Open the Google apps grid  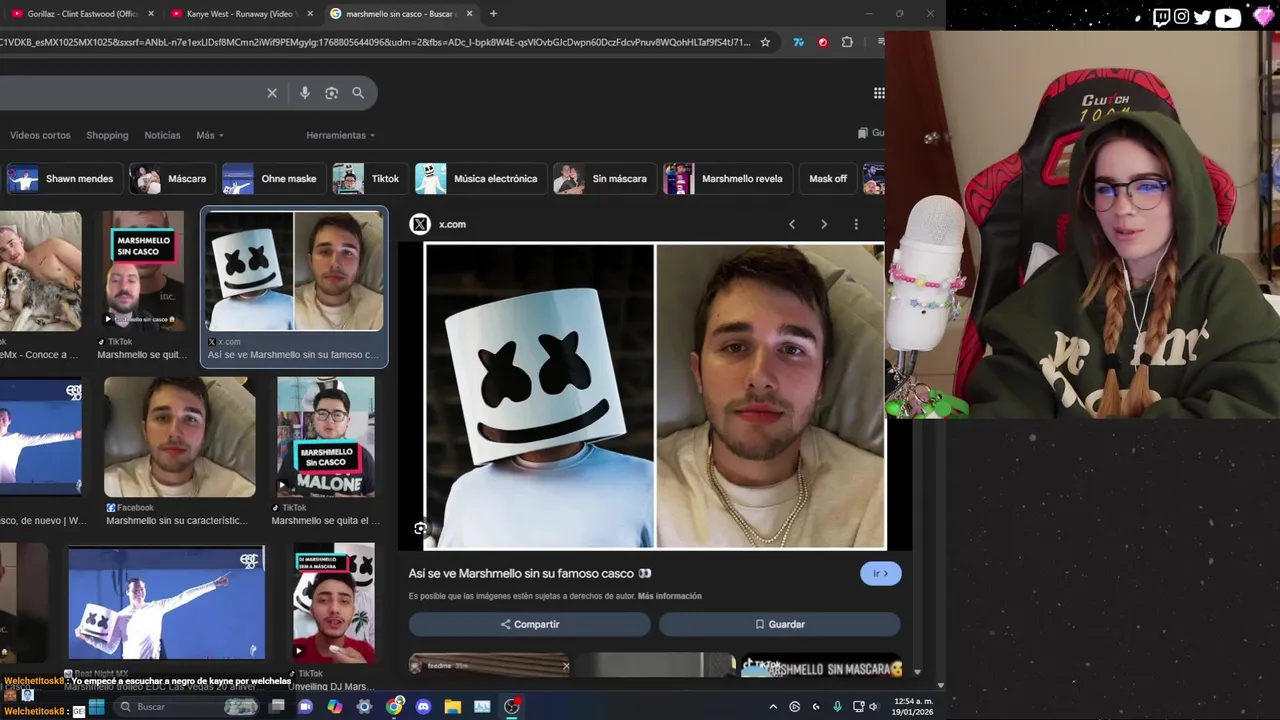(879, 93)
